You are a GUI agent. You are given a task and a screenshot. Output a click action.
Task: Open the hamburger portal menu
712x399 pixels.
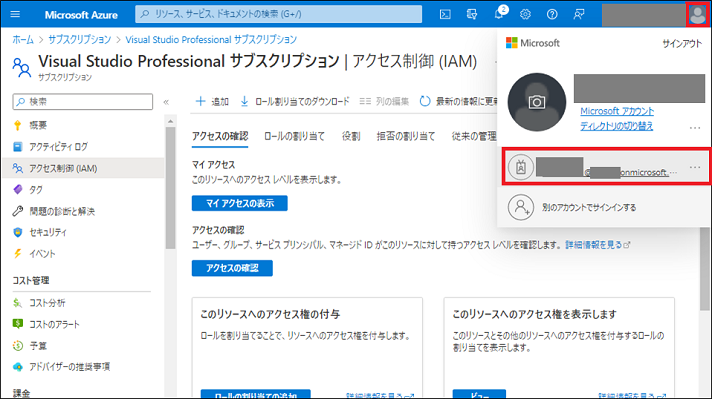click(15, 14)
